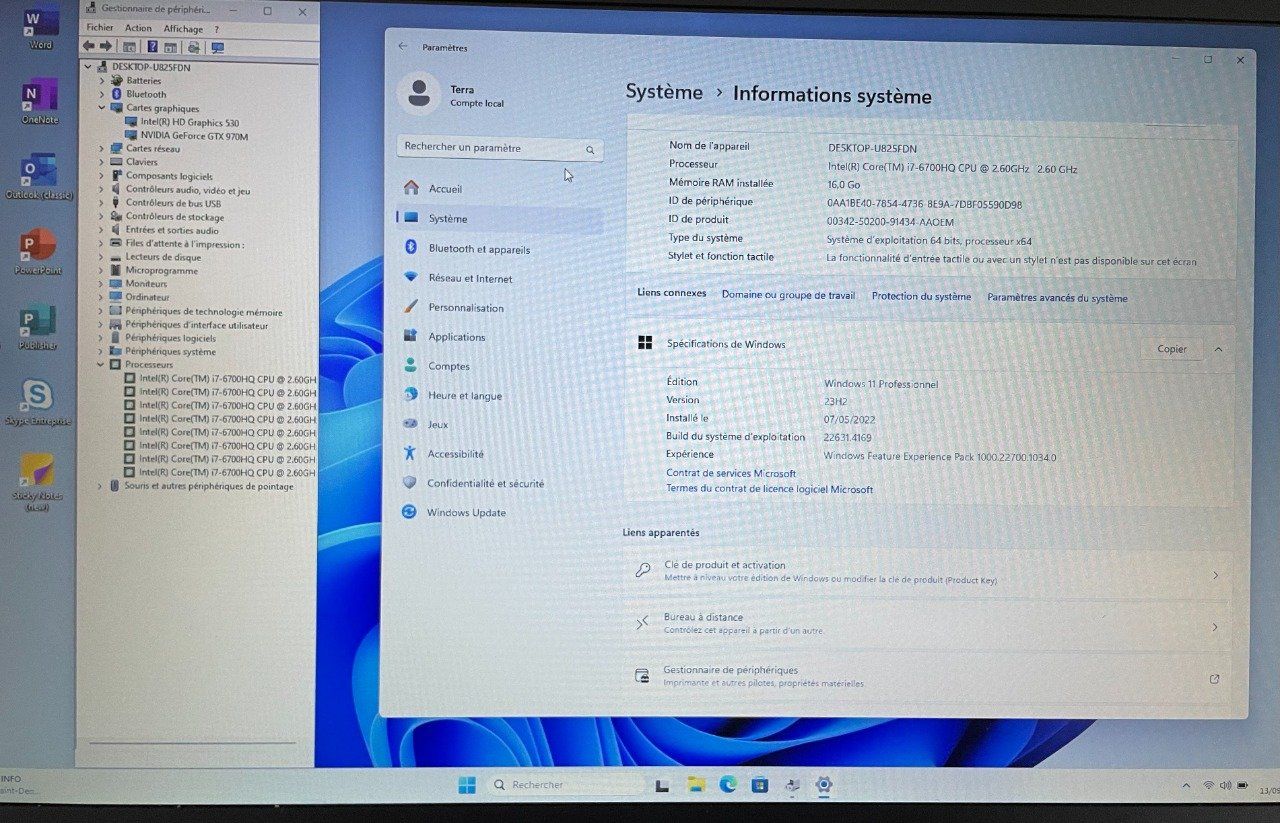This screenshot has width=1280, height=823.
Task: Open Confidentialité et sécurité settings
Action: pos(498,484)
